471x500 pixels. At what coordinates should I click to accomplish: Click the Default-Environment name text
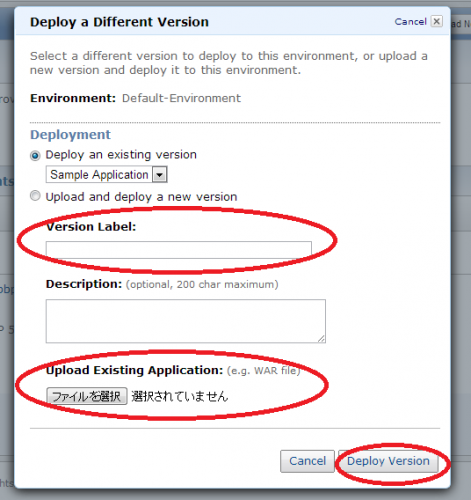pos(181,98)
